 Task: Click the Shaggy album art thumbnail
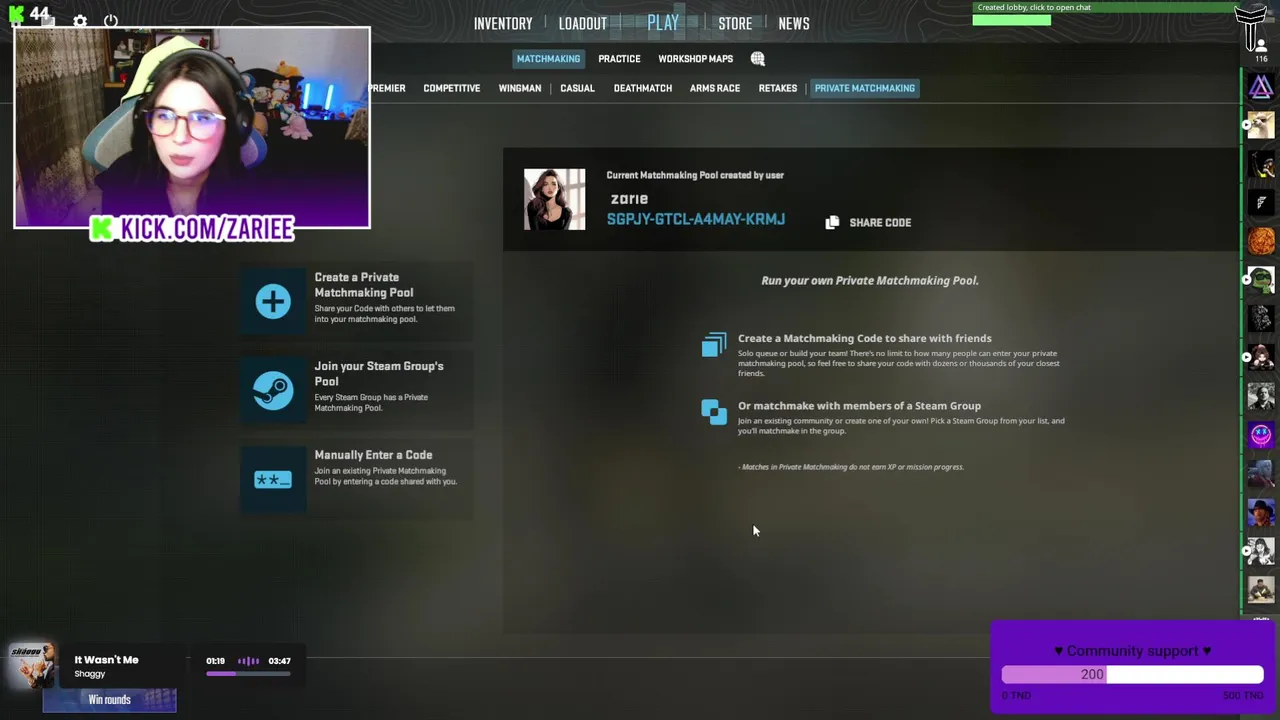pos(32,665)
